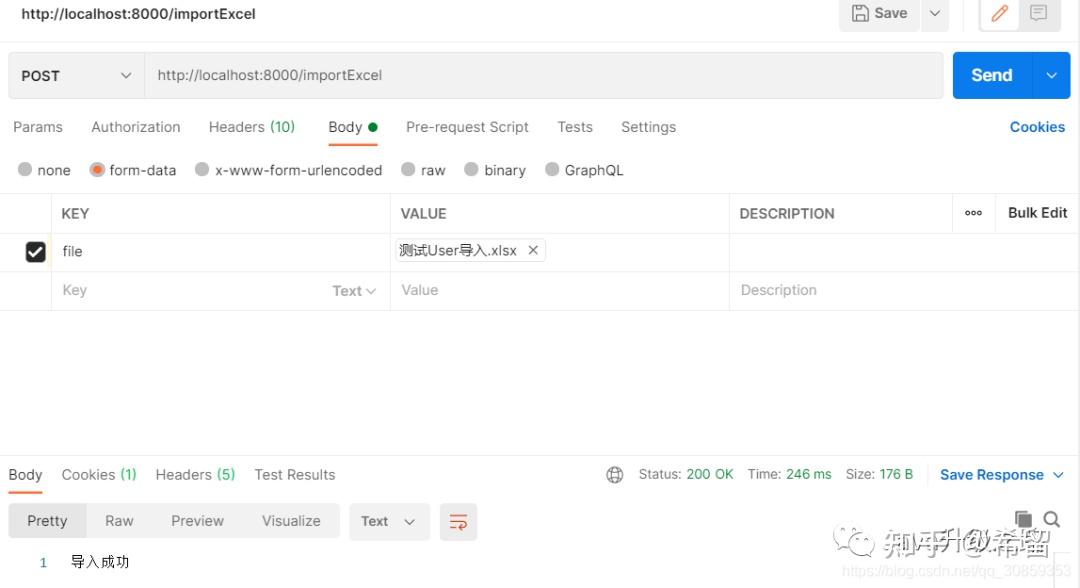Open the POST method dropdown
This screenshot has width=1080, height=588.
click(76, 76)
